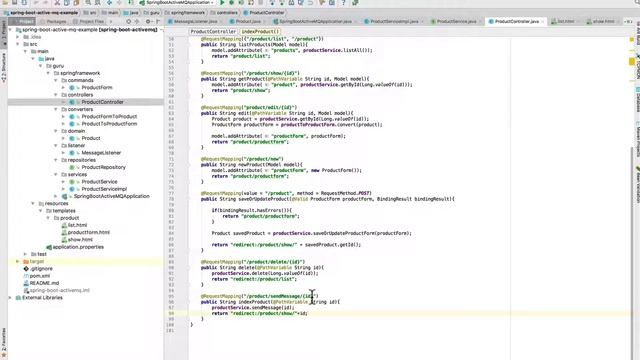Select the Project Files view tab
Screen dimensions: 640x360
88,21
